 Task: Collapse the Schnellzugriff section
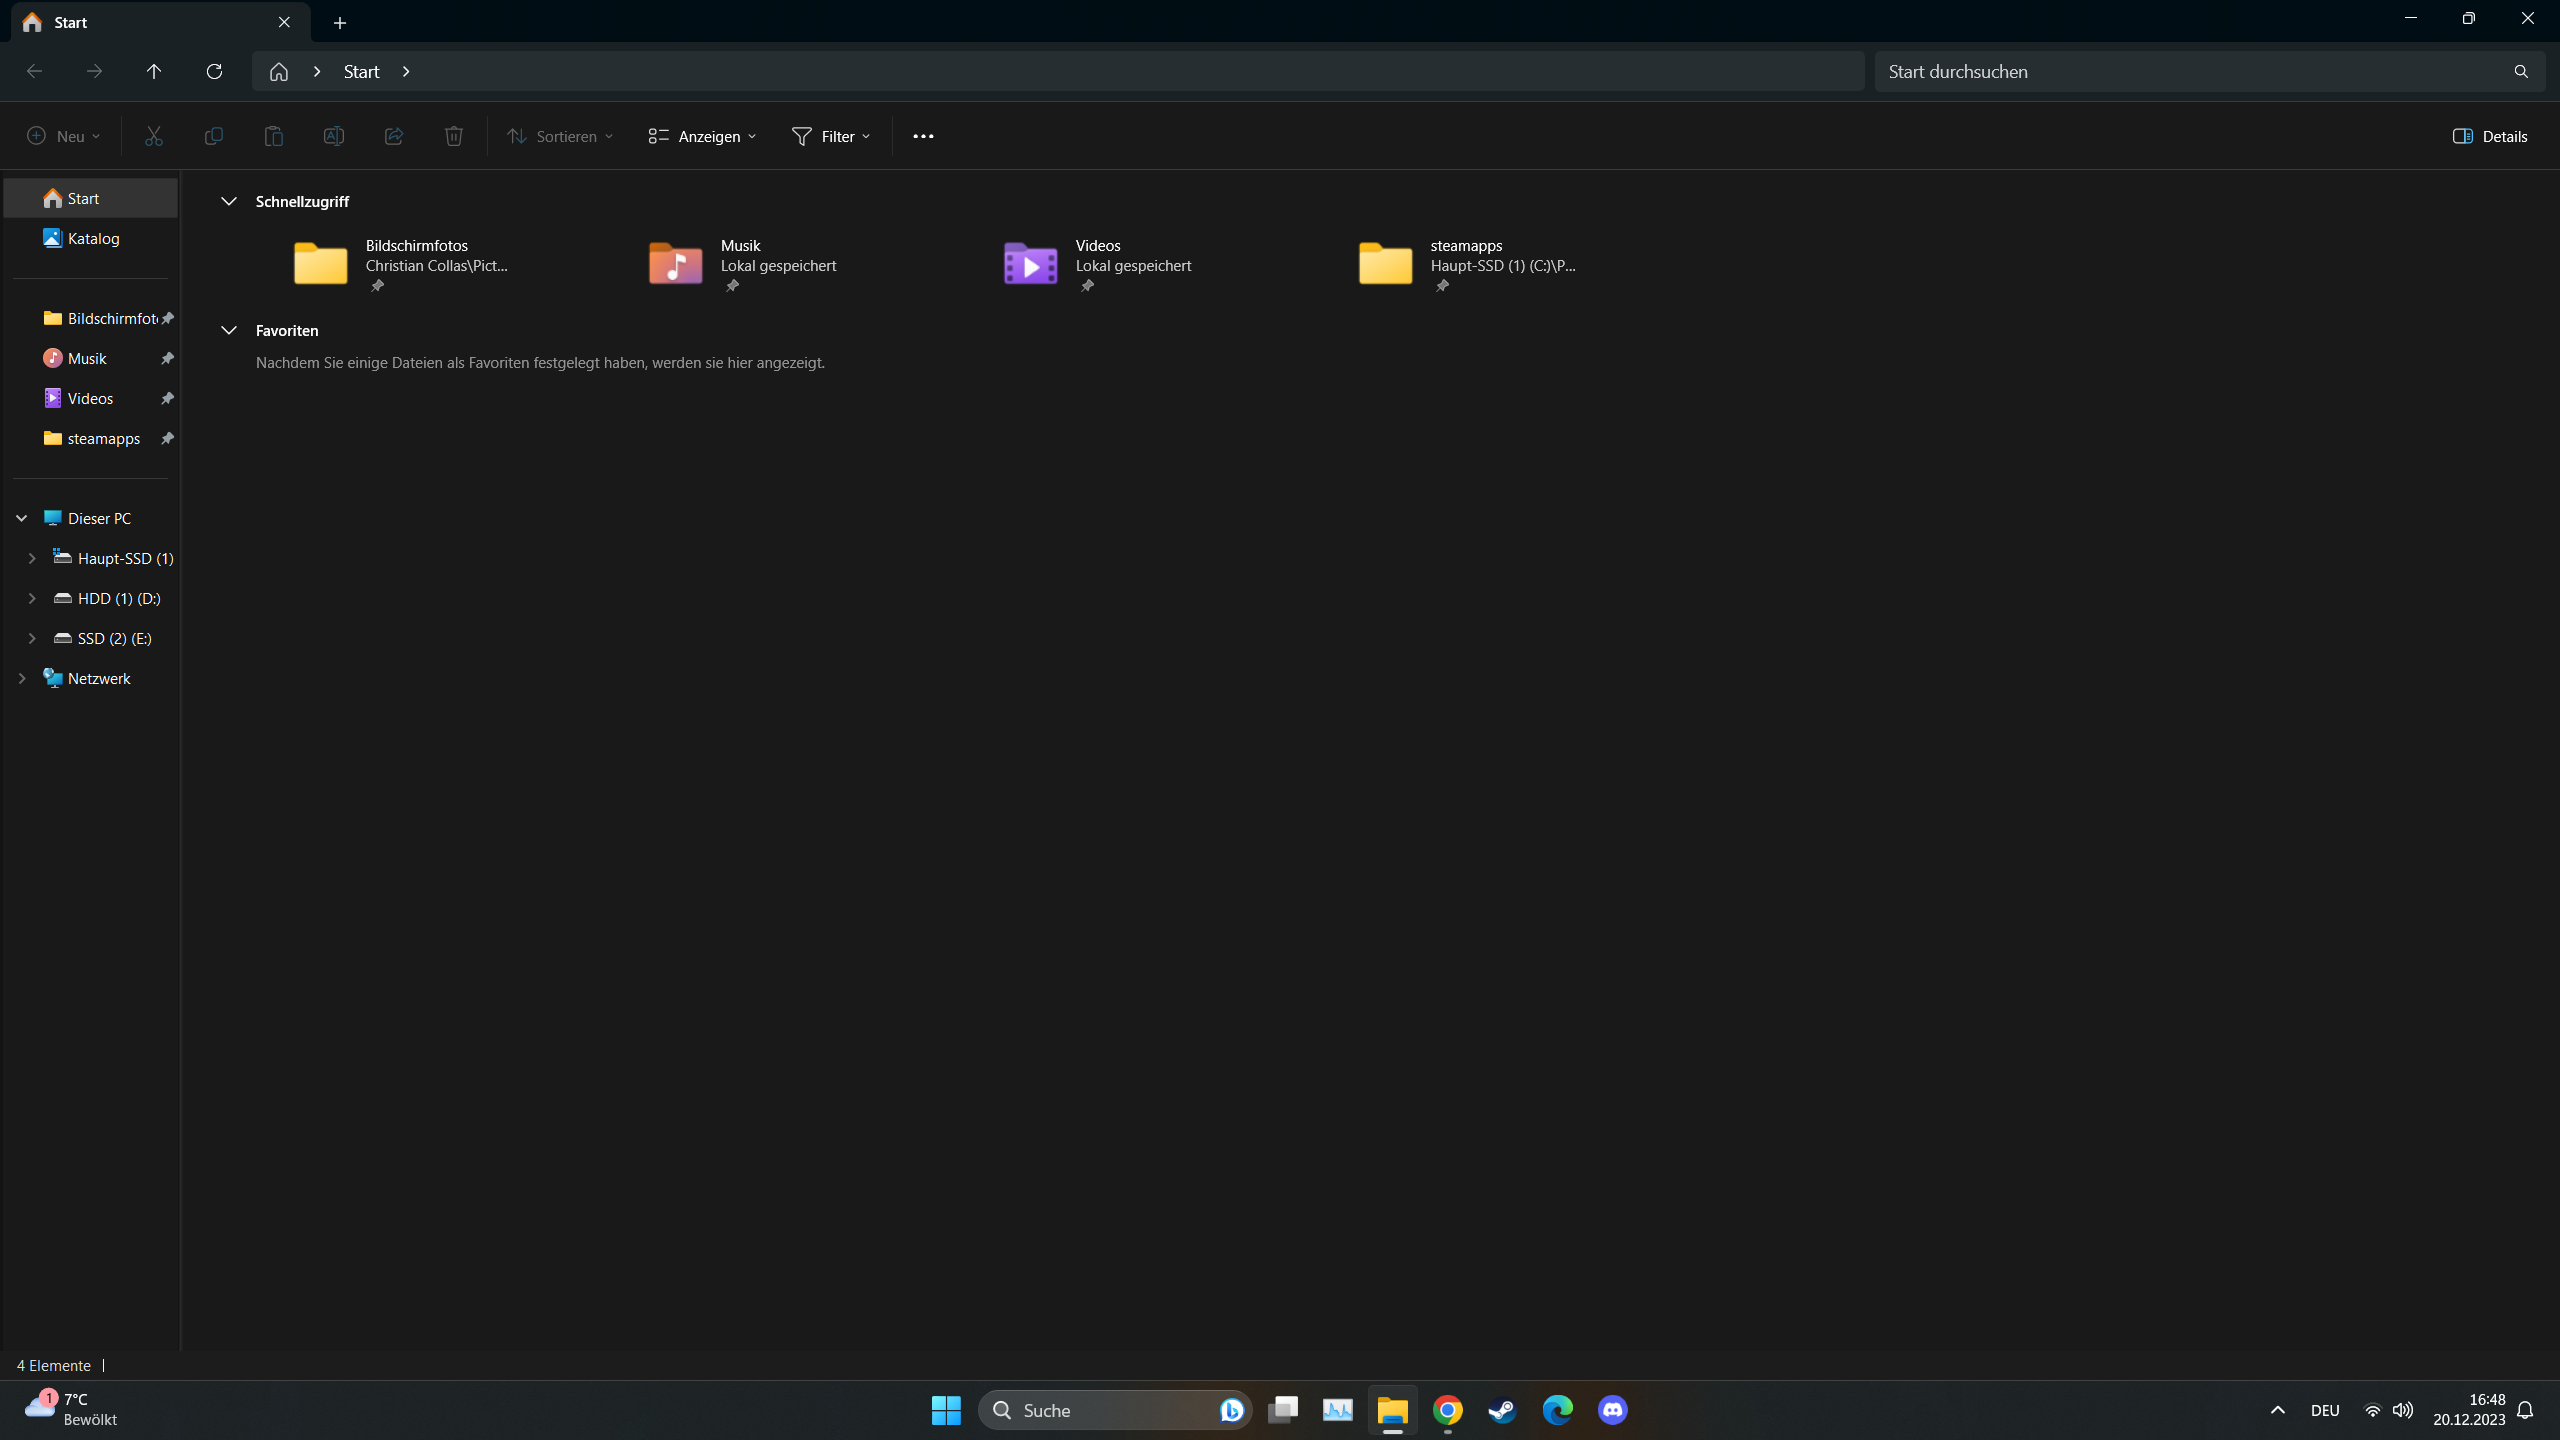click(229, 201)
